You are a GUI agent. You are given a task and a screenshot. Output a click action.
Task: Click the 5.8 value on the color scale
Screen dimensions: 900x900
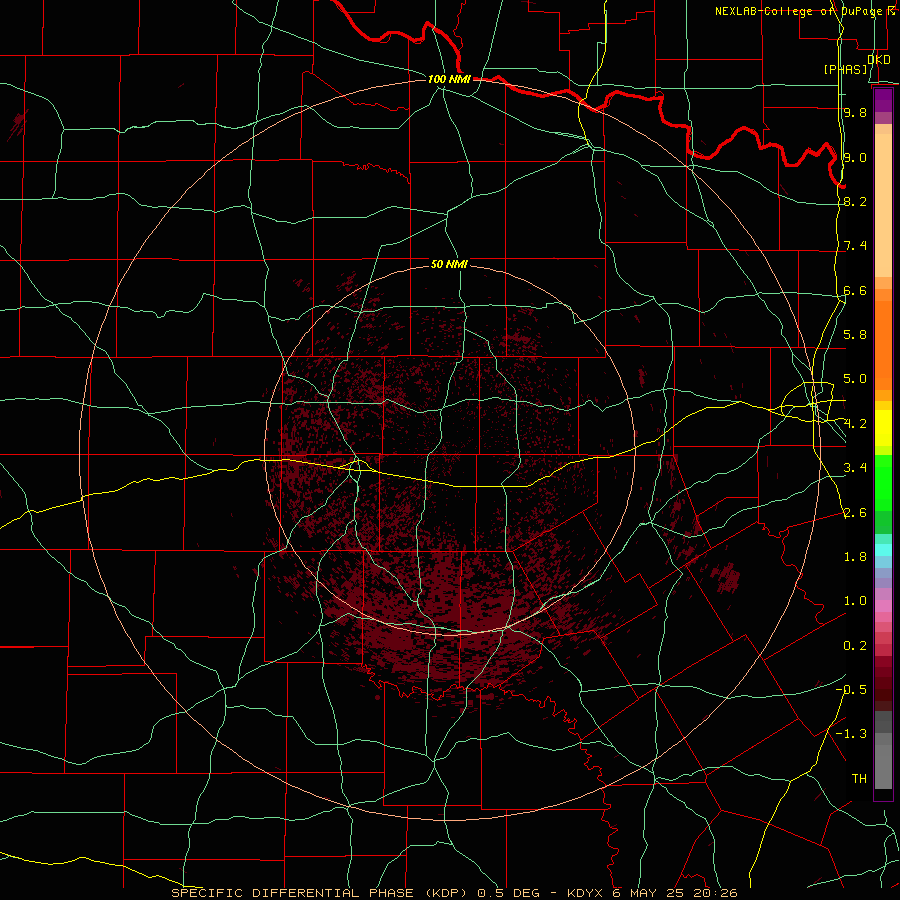(x=855, y=335)
